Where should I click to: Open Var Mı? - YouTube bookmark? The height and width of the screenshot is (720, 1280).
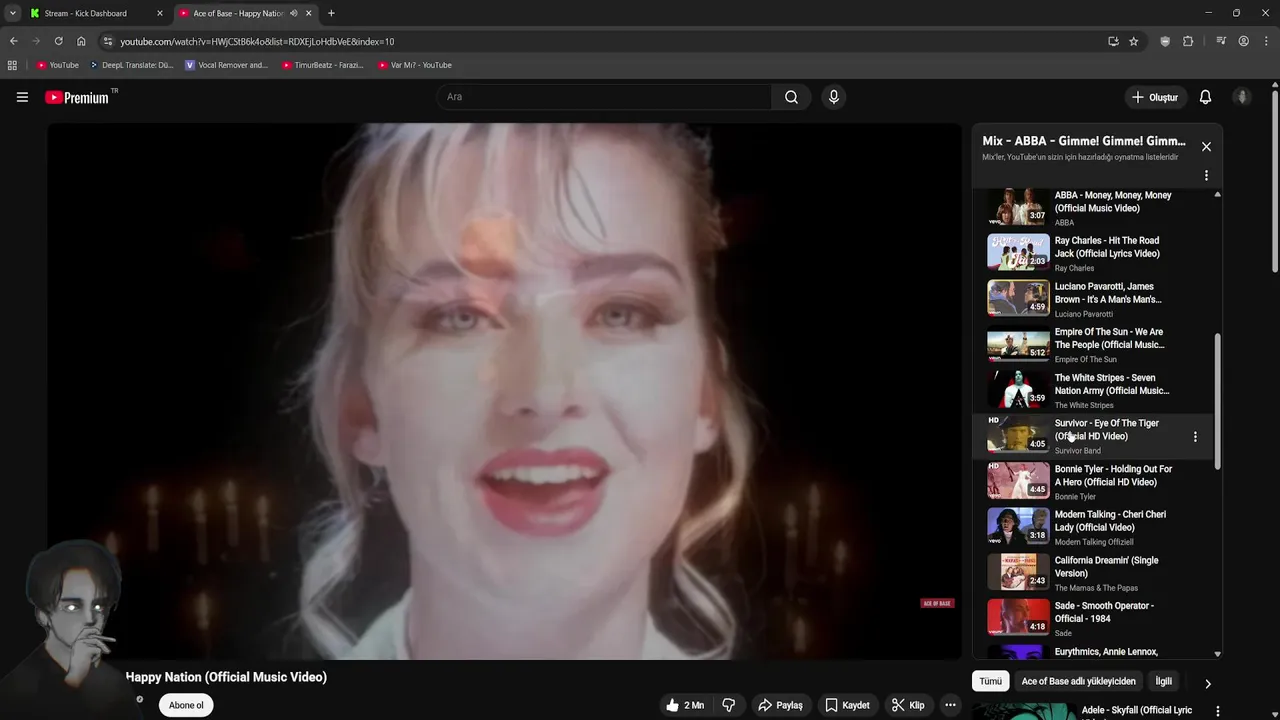[x=414, y=65]
